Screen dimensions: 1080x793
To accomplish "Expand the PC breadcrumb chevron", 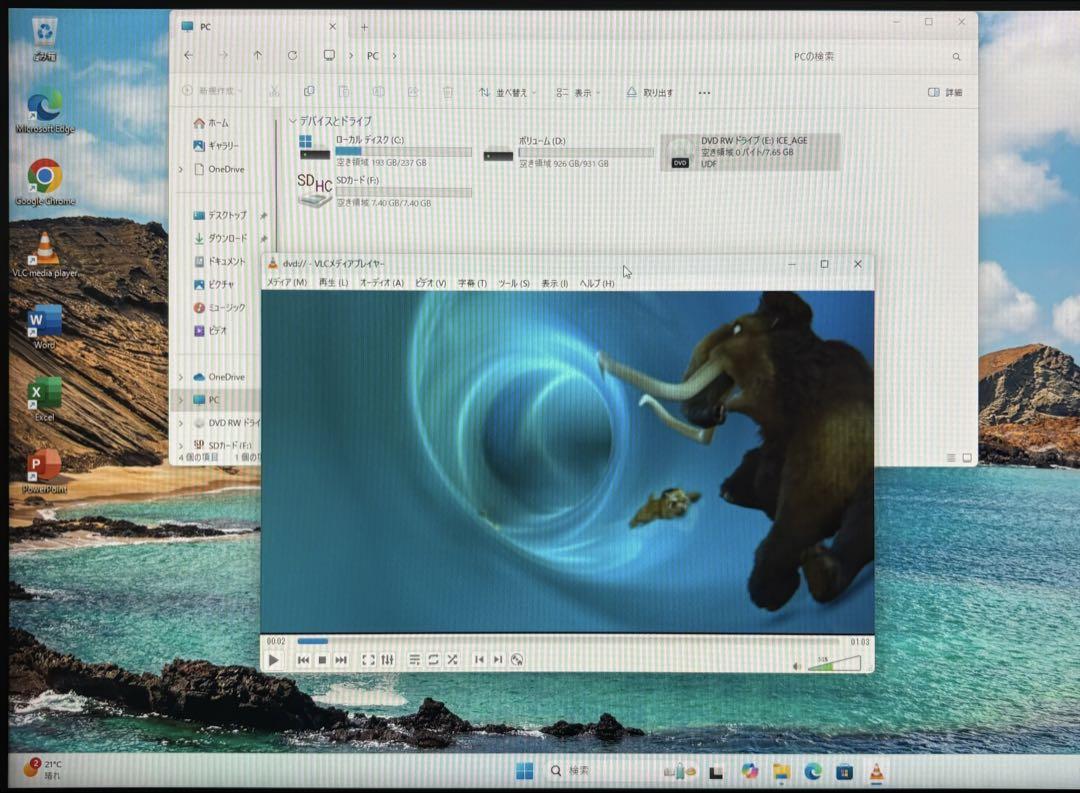I will tap(395, 56).
